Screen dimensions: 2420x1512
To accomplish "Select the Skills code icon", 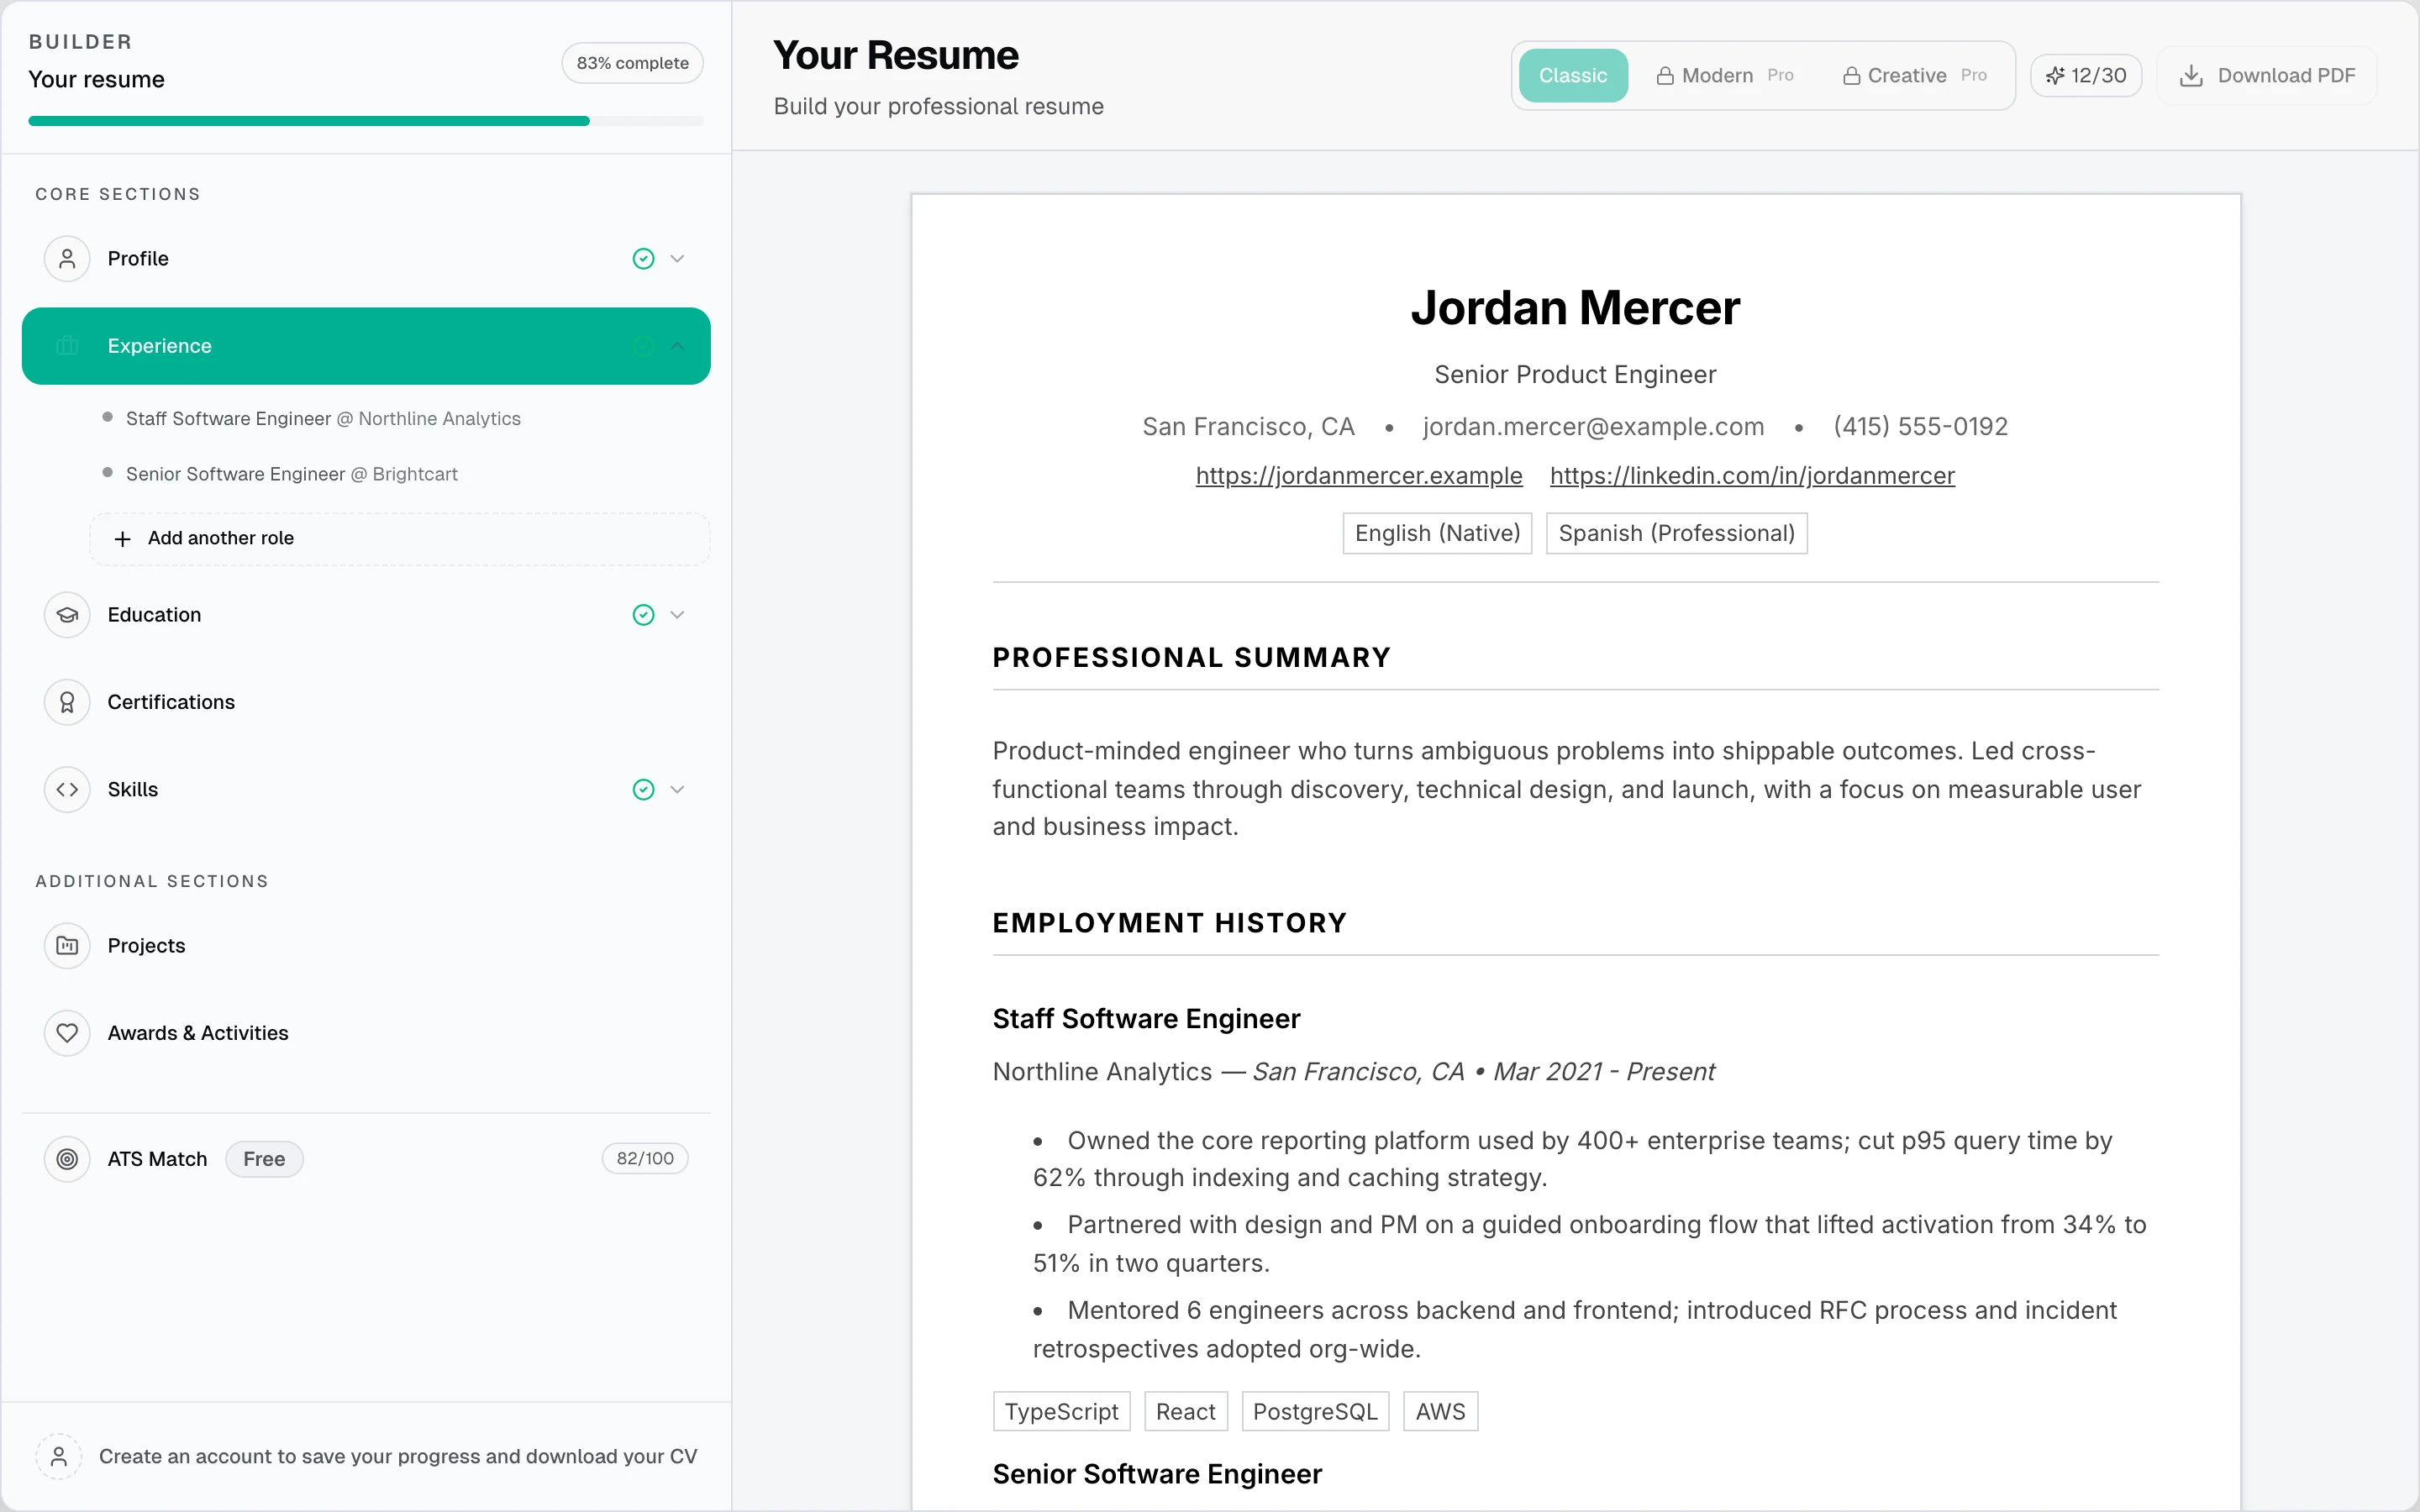I will click(68, 789).
